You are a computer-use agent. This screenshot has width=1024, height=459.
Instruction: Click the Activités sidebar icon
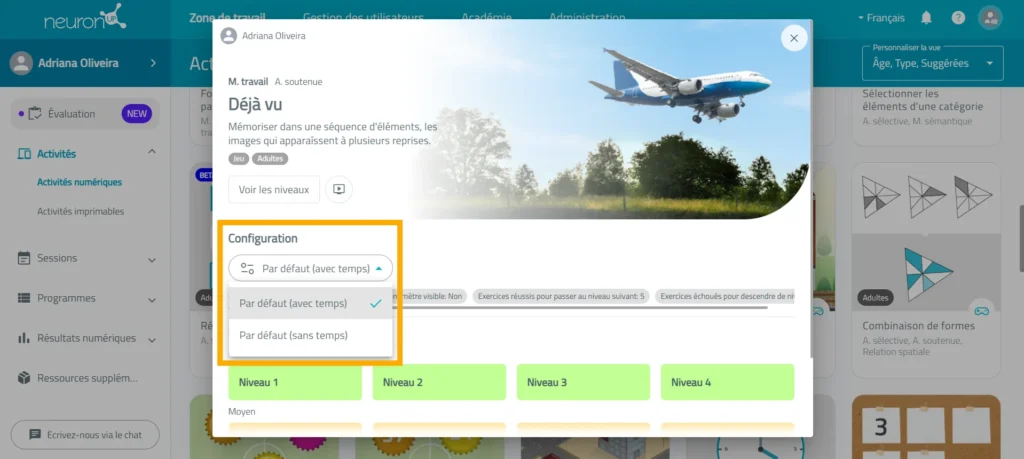point(24,154)
